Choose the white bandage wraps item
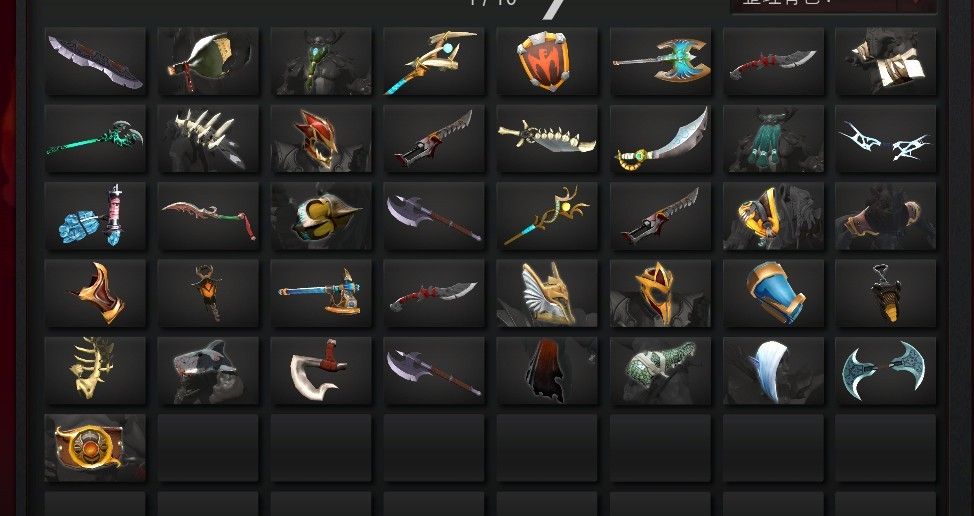The height and width of the screenshot is (516, 974). point(886,61)
